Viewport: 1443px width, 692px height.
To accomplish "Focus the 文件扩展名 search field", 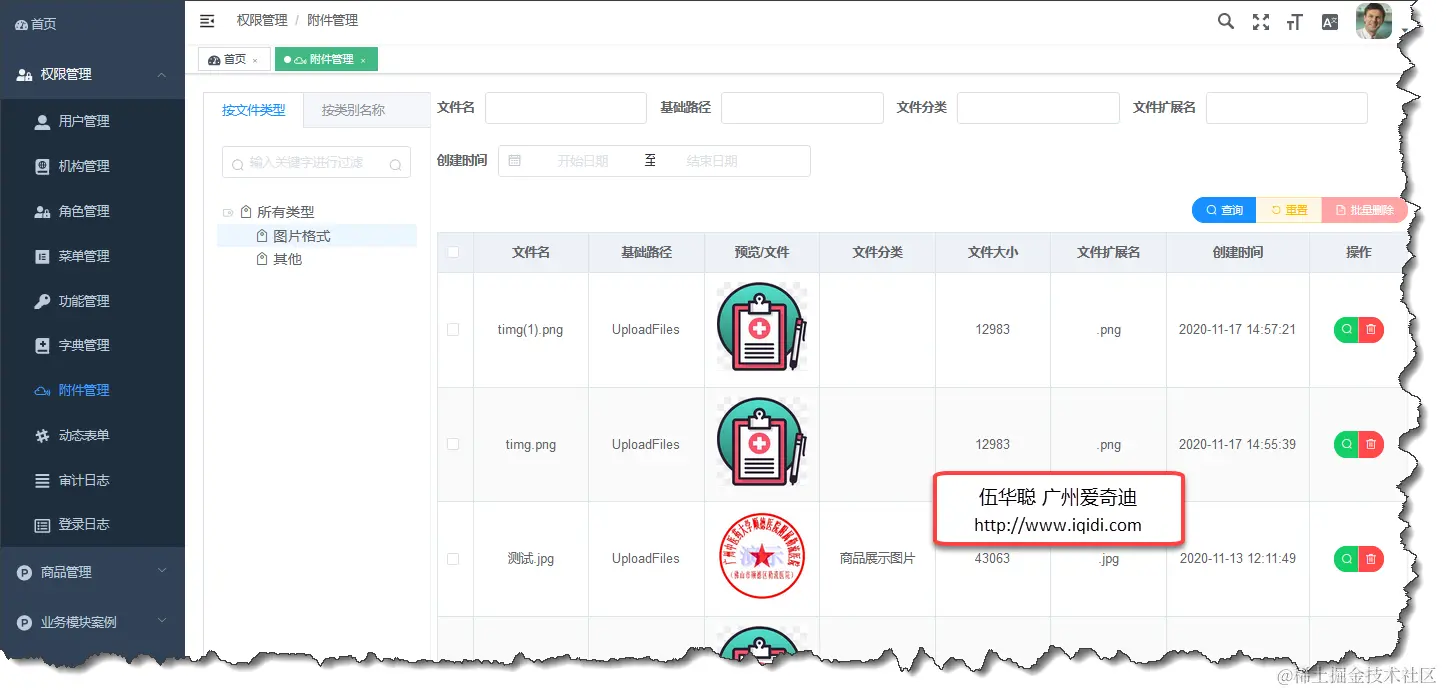I will [x=1286, y=108].
